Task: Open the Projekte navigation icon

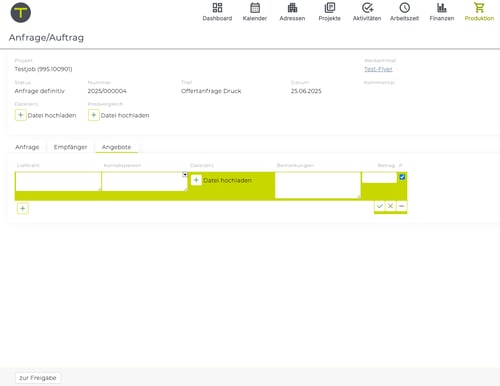Action: 330,8
